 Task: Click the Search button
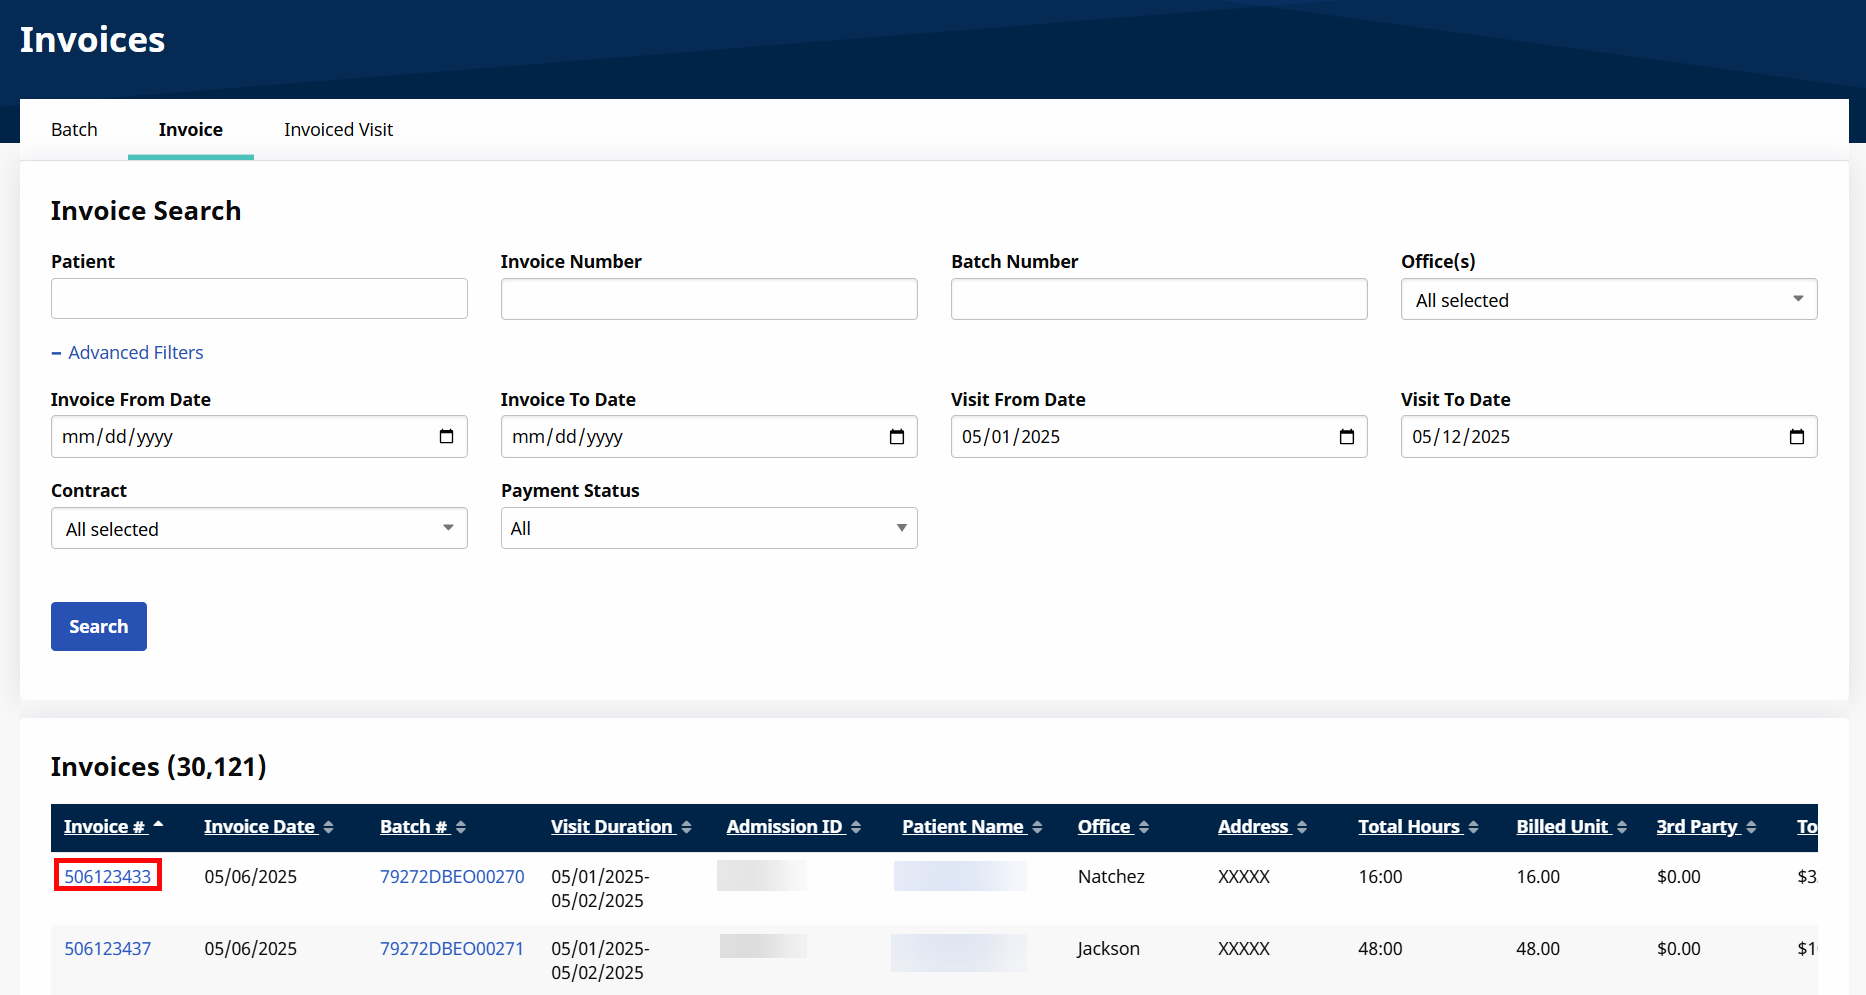pyautogui.click(x=99, y=627)
